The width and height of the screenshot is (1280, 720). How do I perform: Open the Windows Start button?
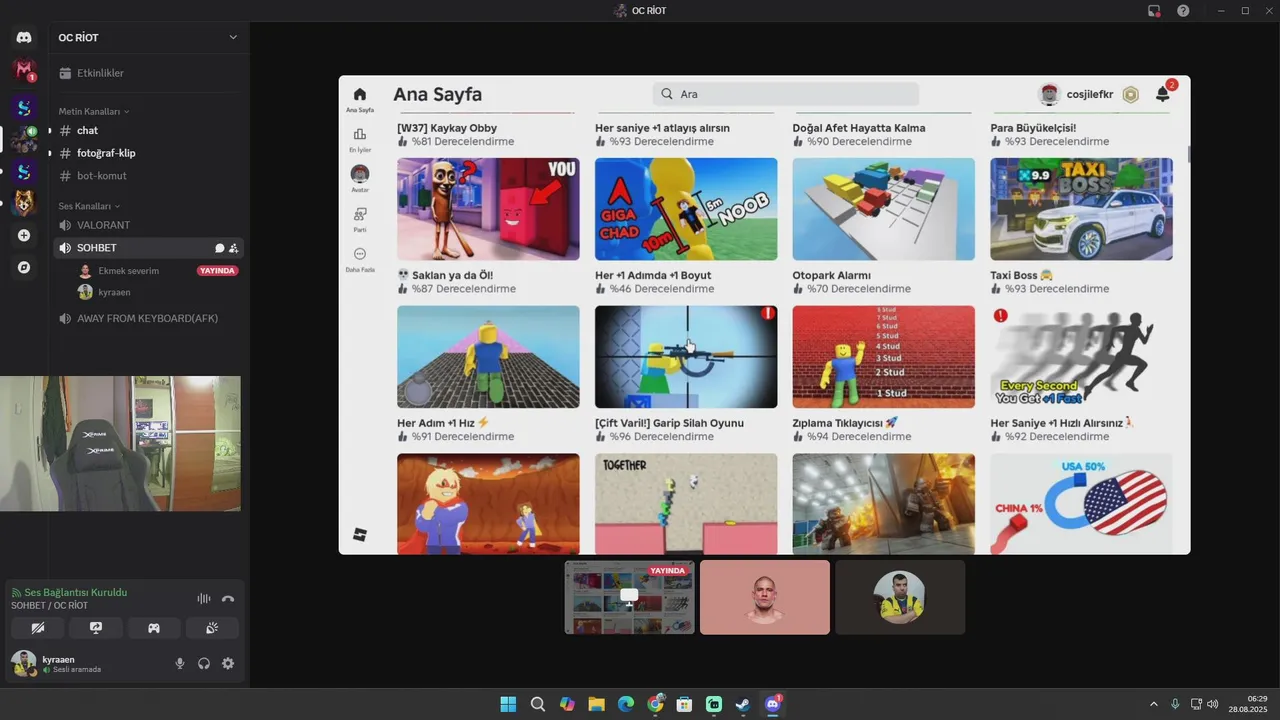[x=508, y=704]
